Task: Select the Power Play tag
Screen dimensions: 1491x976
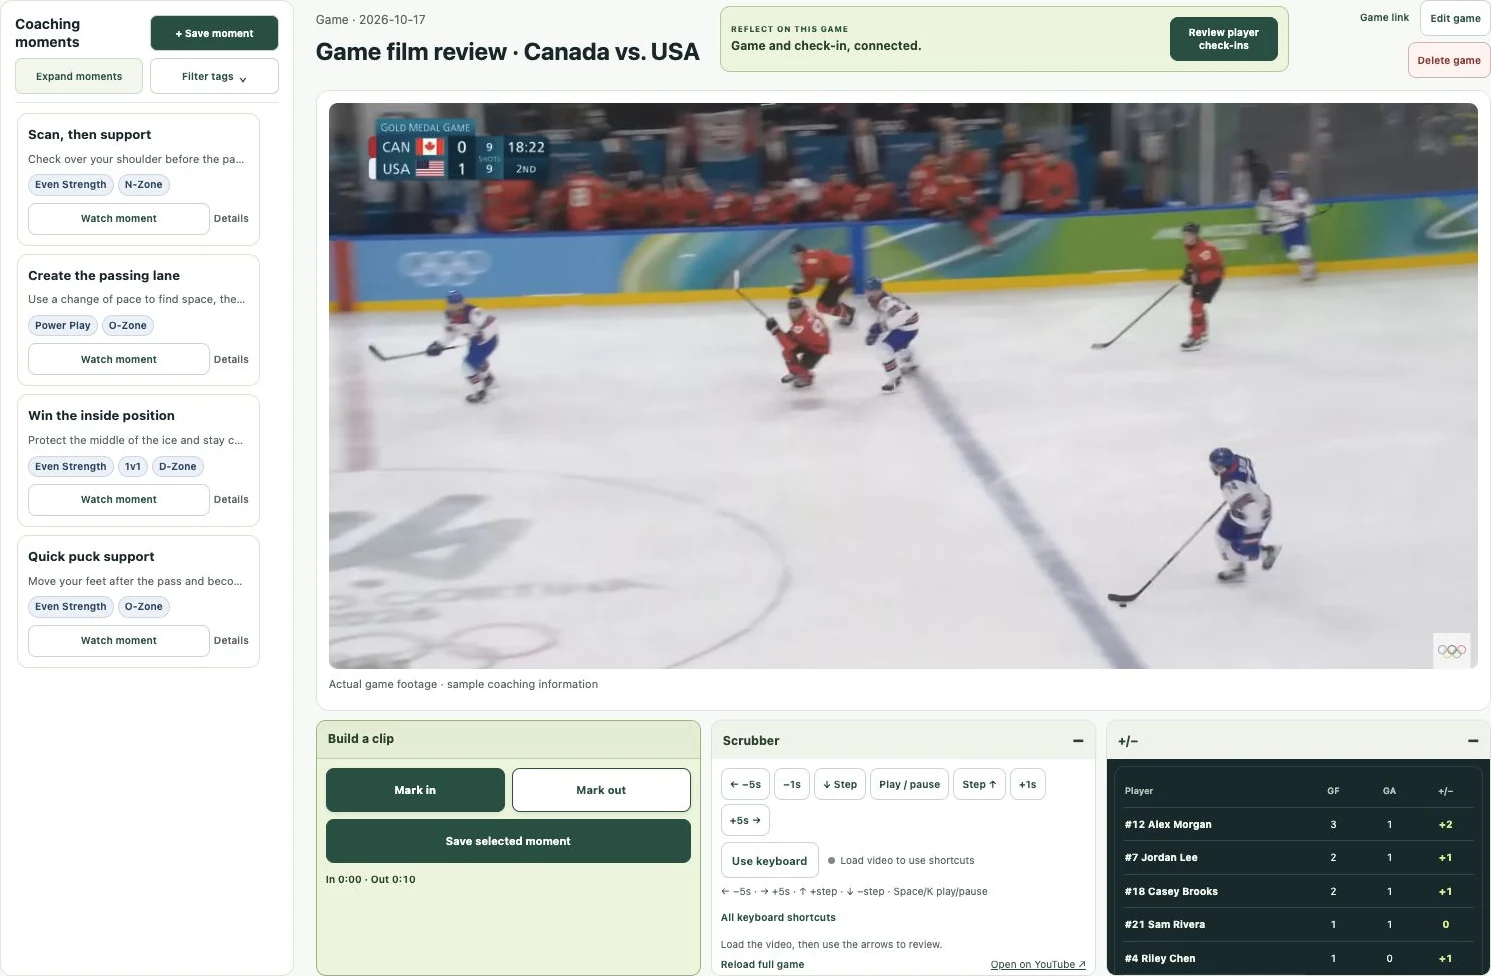Action: click(x=63, y=326)
